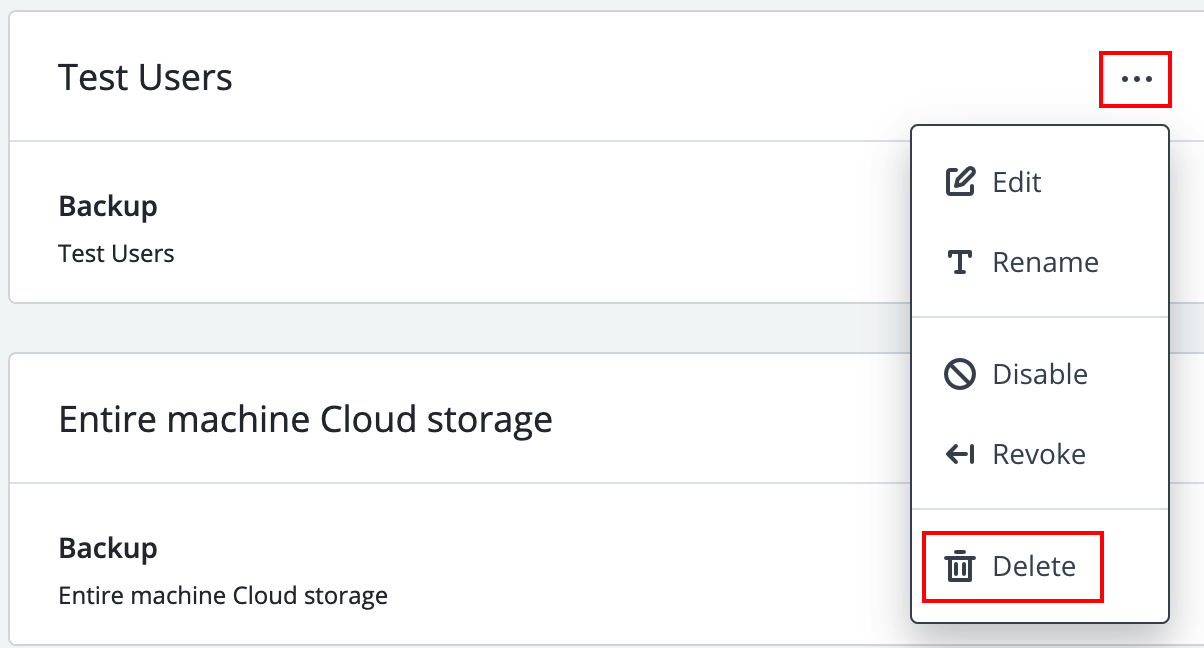Select the pencil icon next to Edit
The width and height of the screenshot is (1204, 648).
[960, 181]
